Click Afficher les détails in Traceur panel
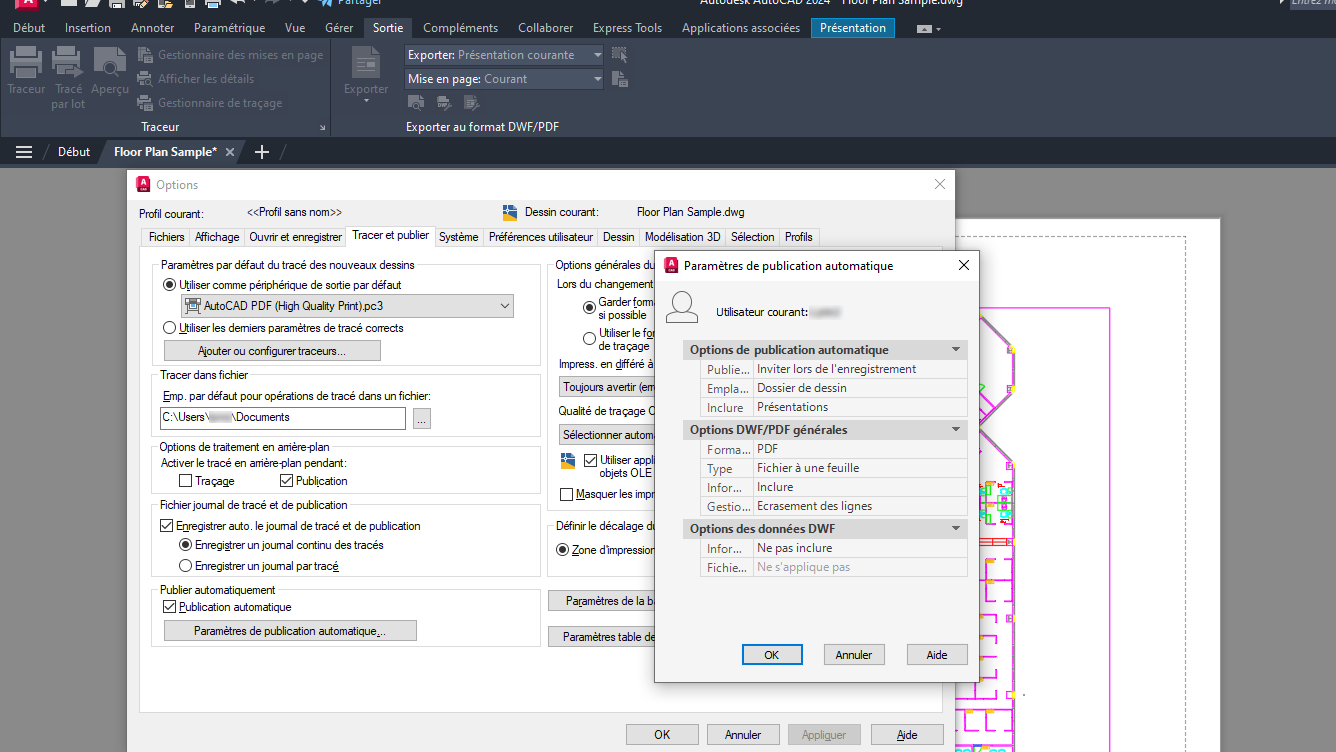 [194, 79]
